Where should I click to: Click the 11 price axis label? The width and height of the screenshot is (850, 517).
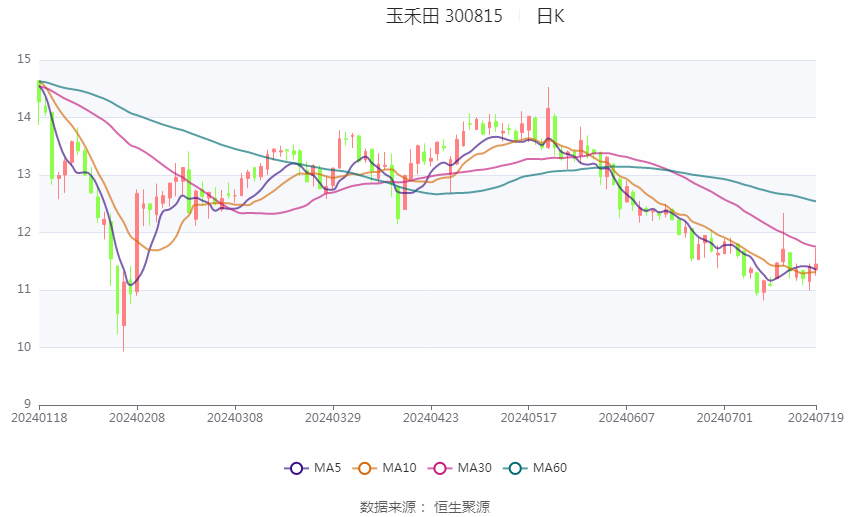click(x=24, y=289)
